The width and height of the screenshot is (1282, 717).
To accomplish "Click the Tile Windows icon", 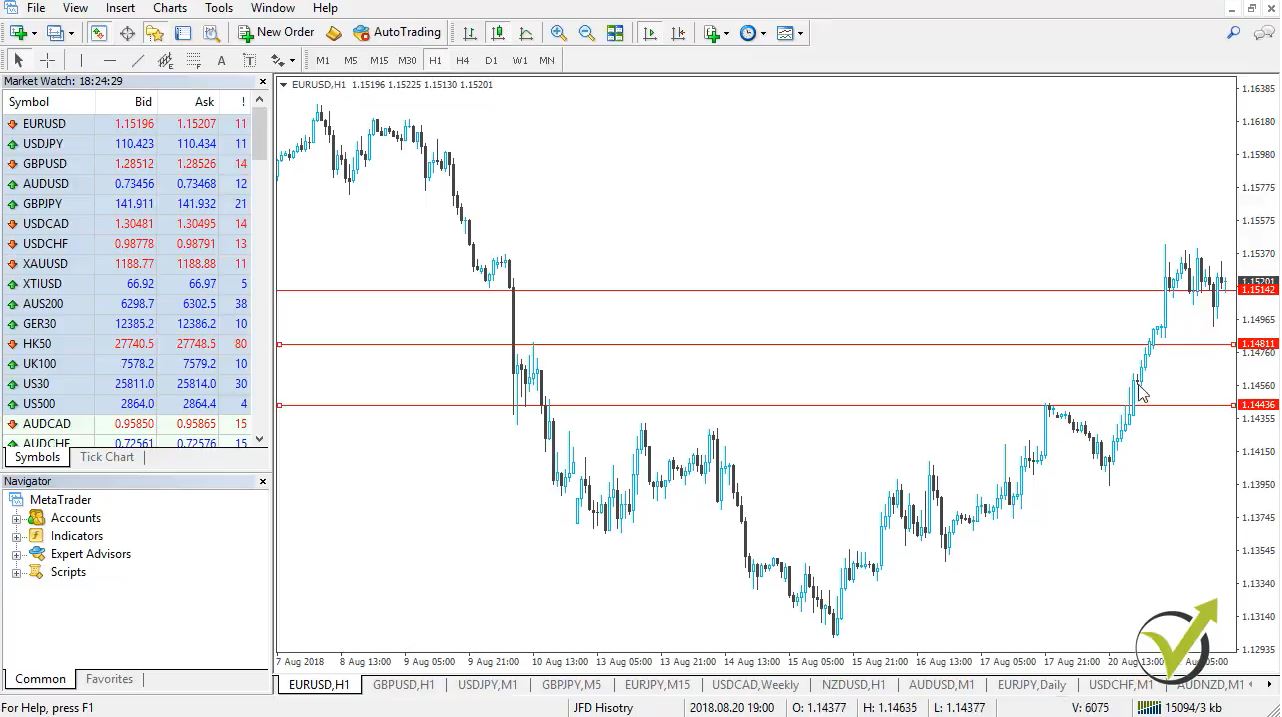I will tap(616, 32).
